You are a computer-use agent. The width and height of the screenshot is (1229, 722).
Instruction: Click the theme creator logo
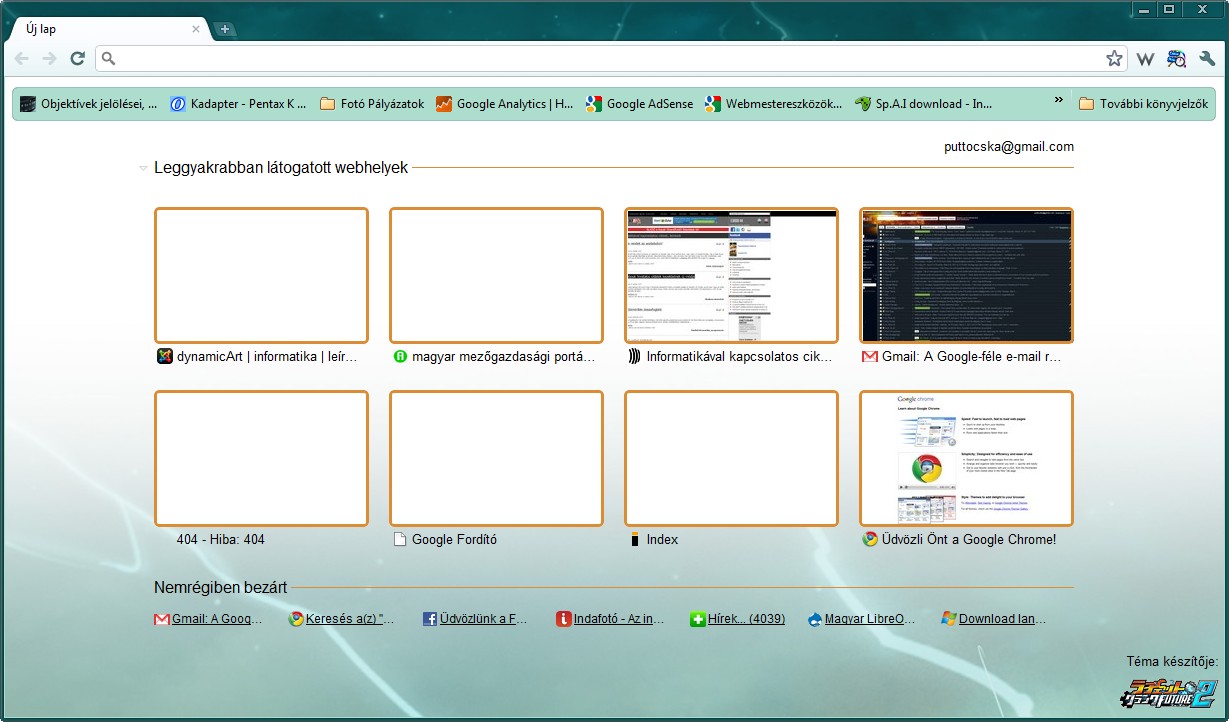click(x=1168, y=695)
